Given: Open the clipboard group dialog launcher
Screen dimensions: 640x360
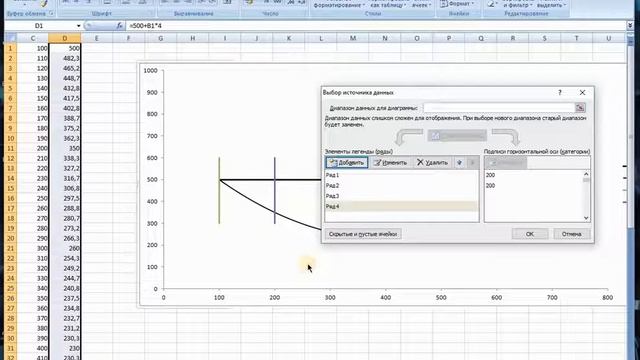Looking at the screenshot, I should tap(51, 13).
